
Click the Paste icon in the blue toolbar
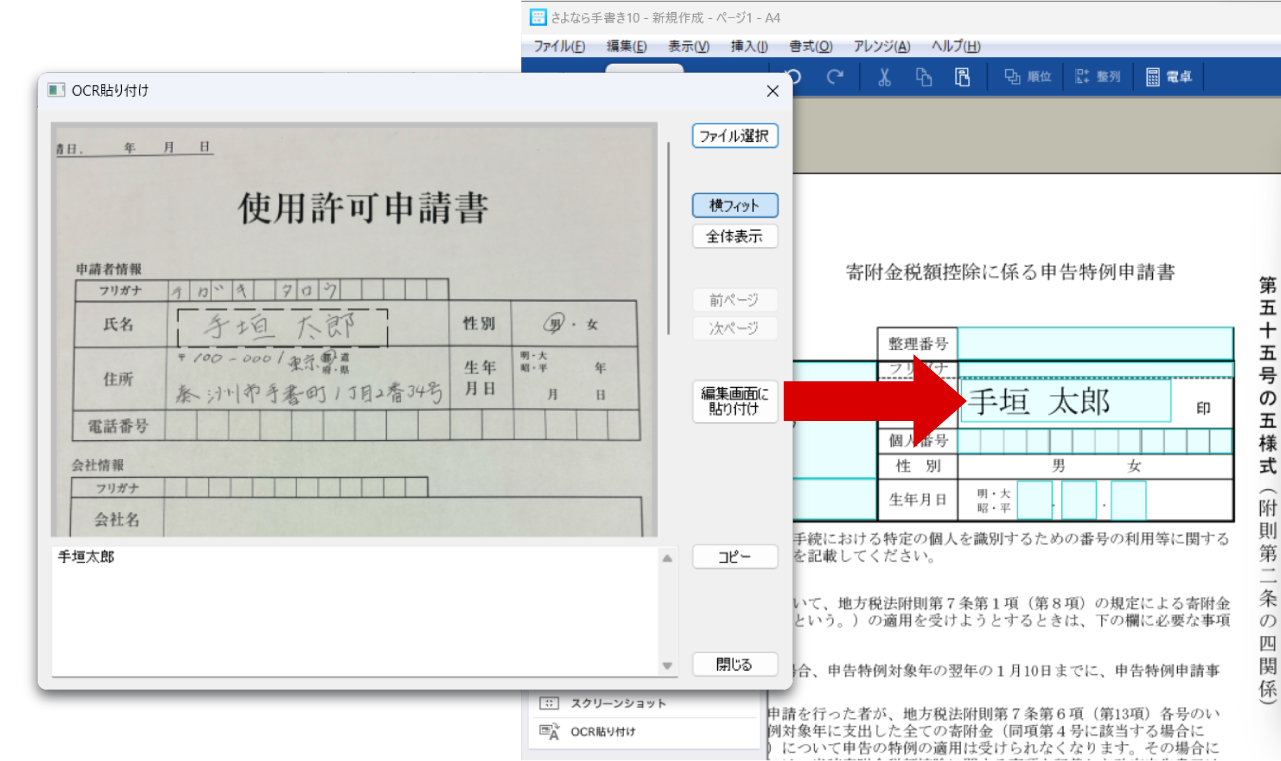(963, 77)
